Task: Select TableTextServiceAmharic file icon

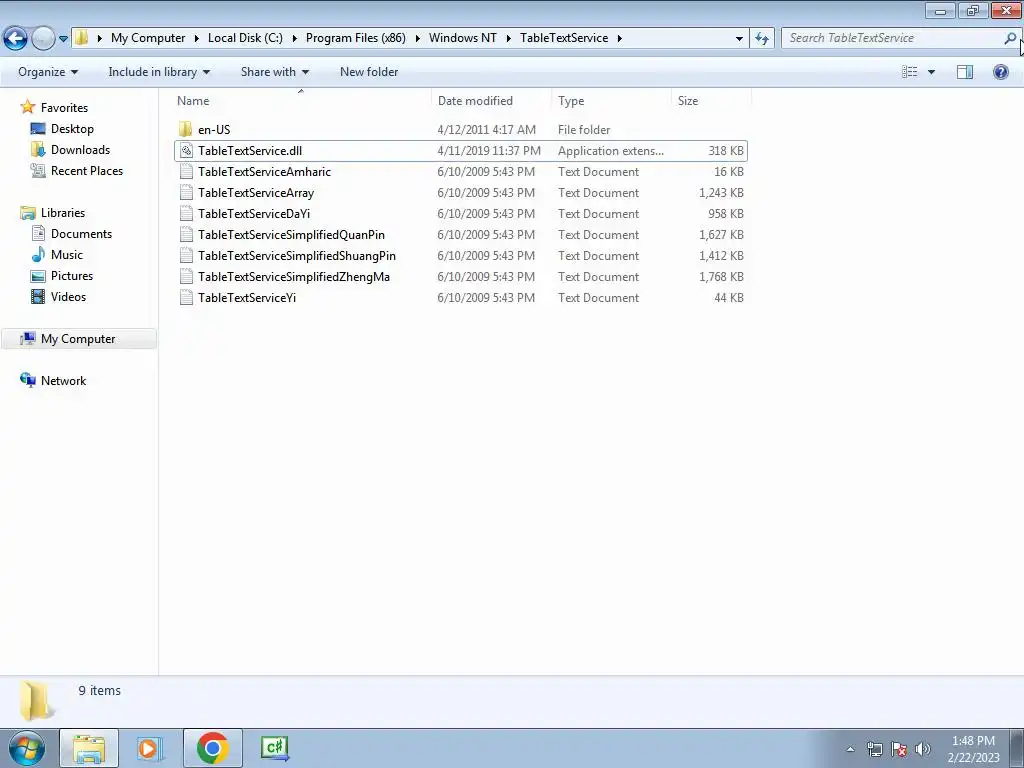Action: 186,172
